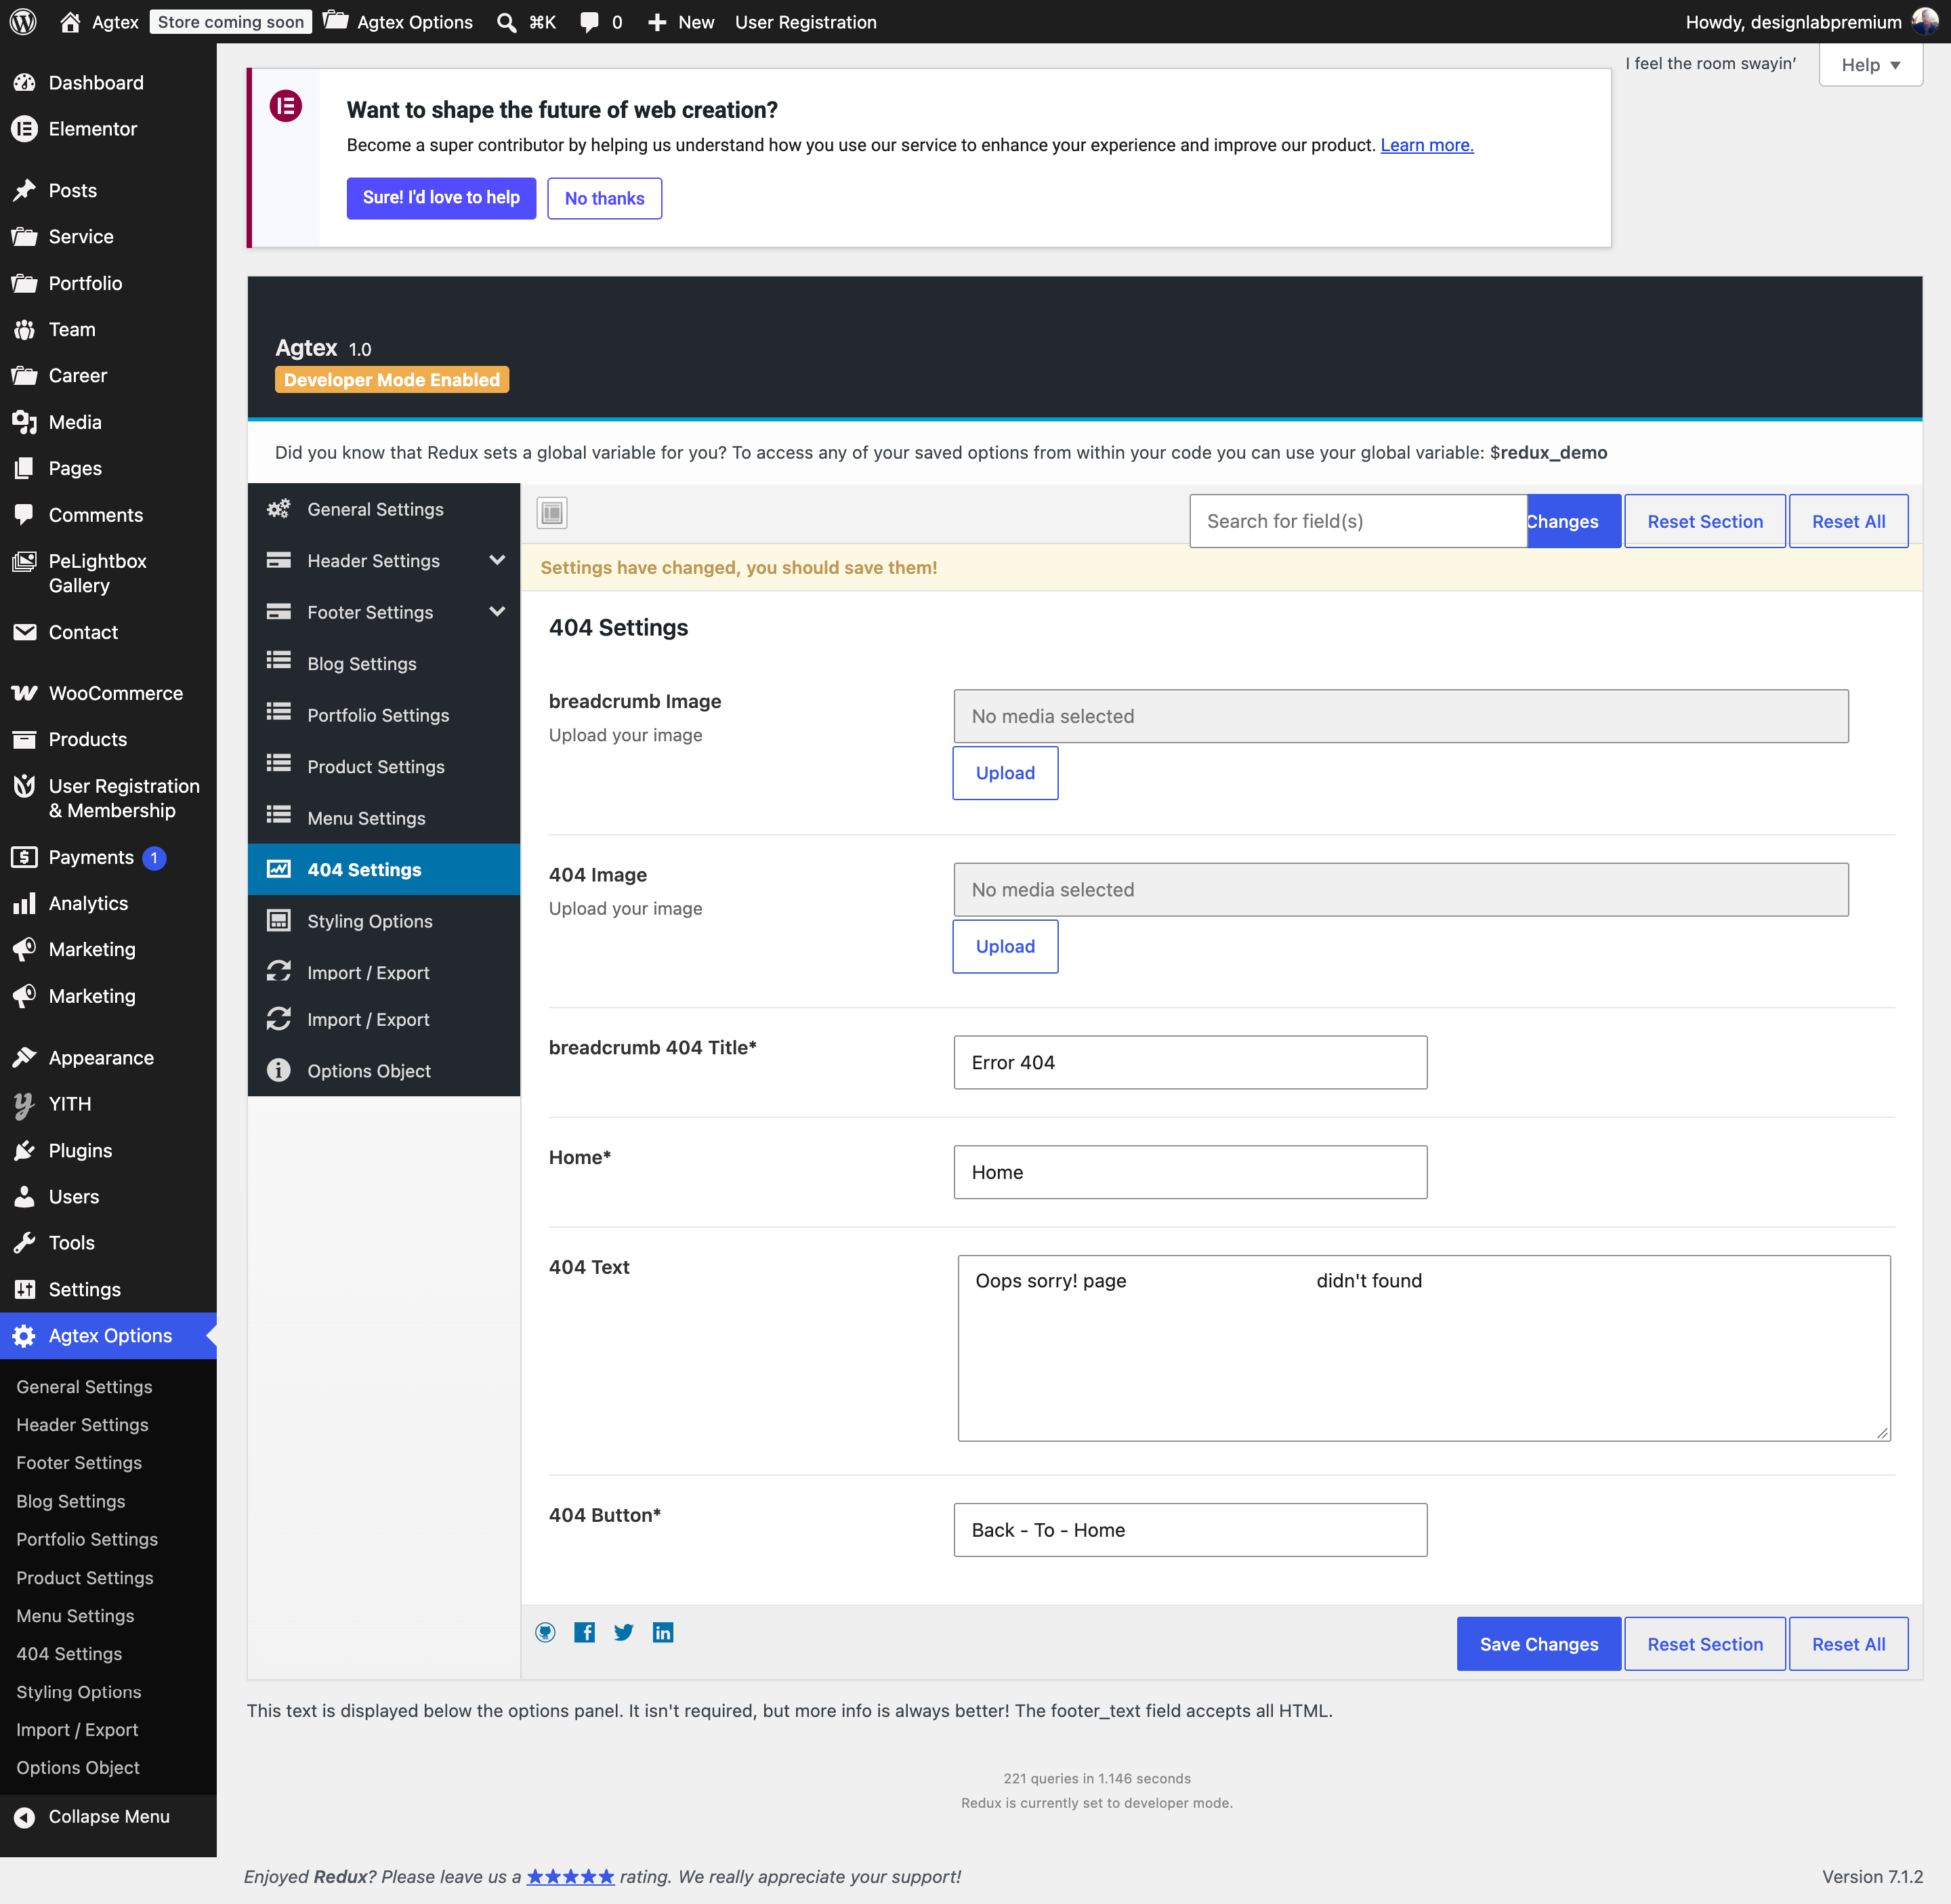Screen dimensions: 1951x1904
Task: Expand Footer Settings chevron in options panel
Action: tap(497, 611)
